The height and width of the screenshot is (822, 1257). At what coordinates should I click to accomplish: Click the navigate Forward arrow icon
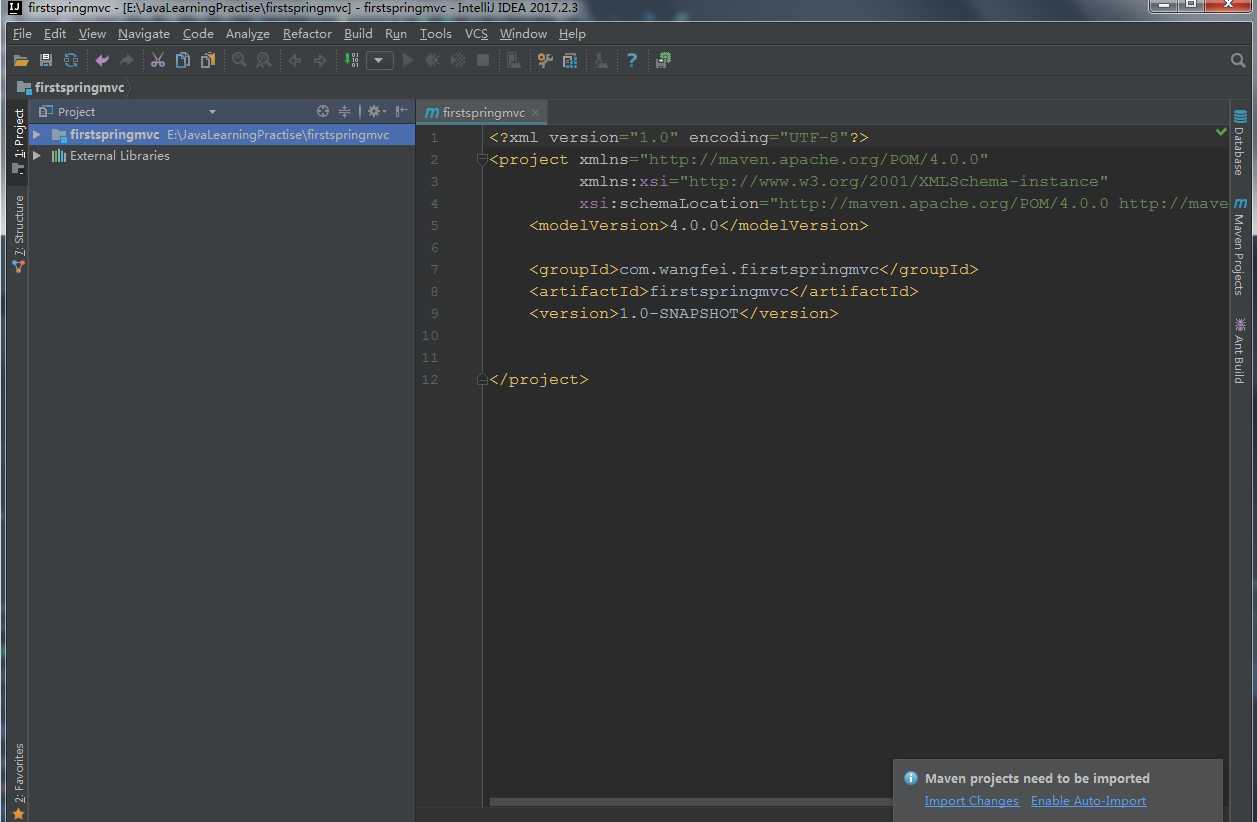point(320,60)
